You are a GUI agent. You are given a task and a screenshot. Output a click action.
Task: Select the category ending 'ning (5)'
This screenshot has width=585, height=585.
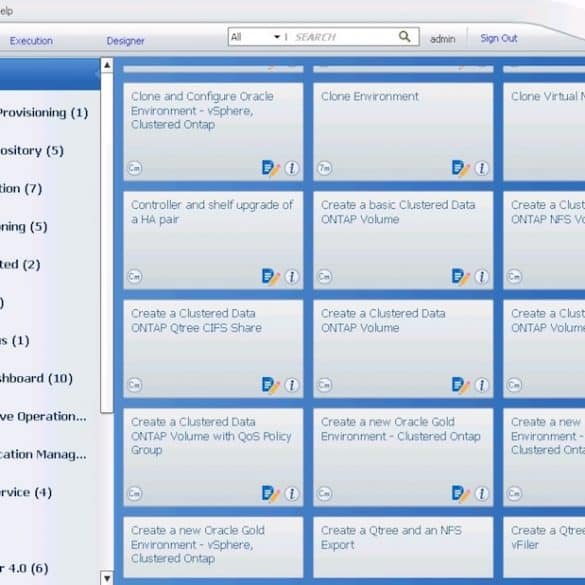pos(24,227)
